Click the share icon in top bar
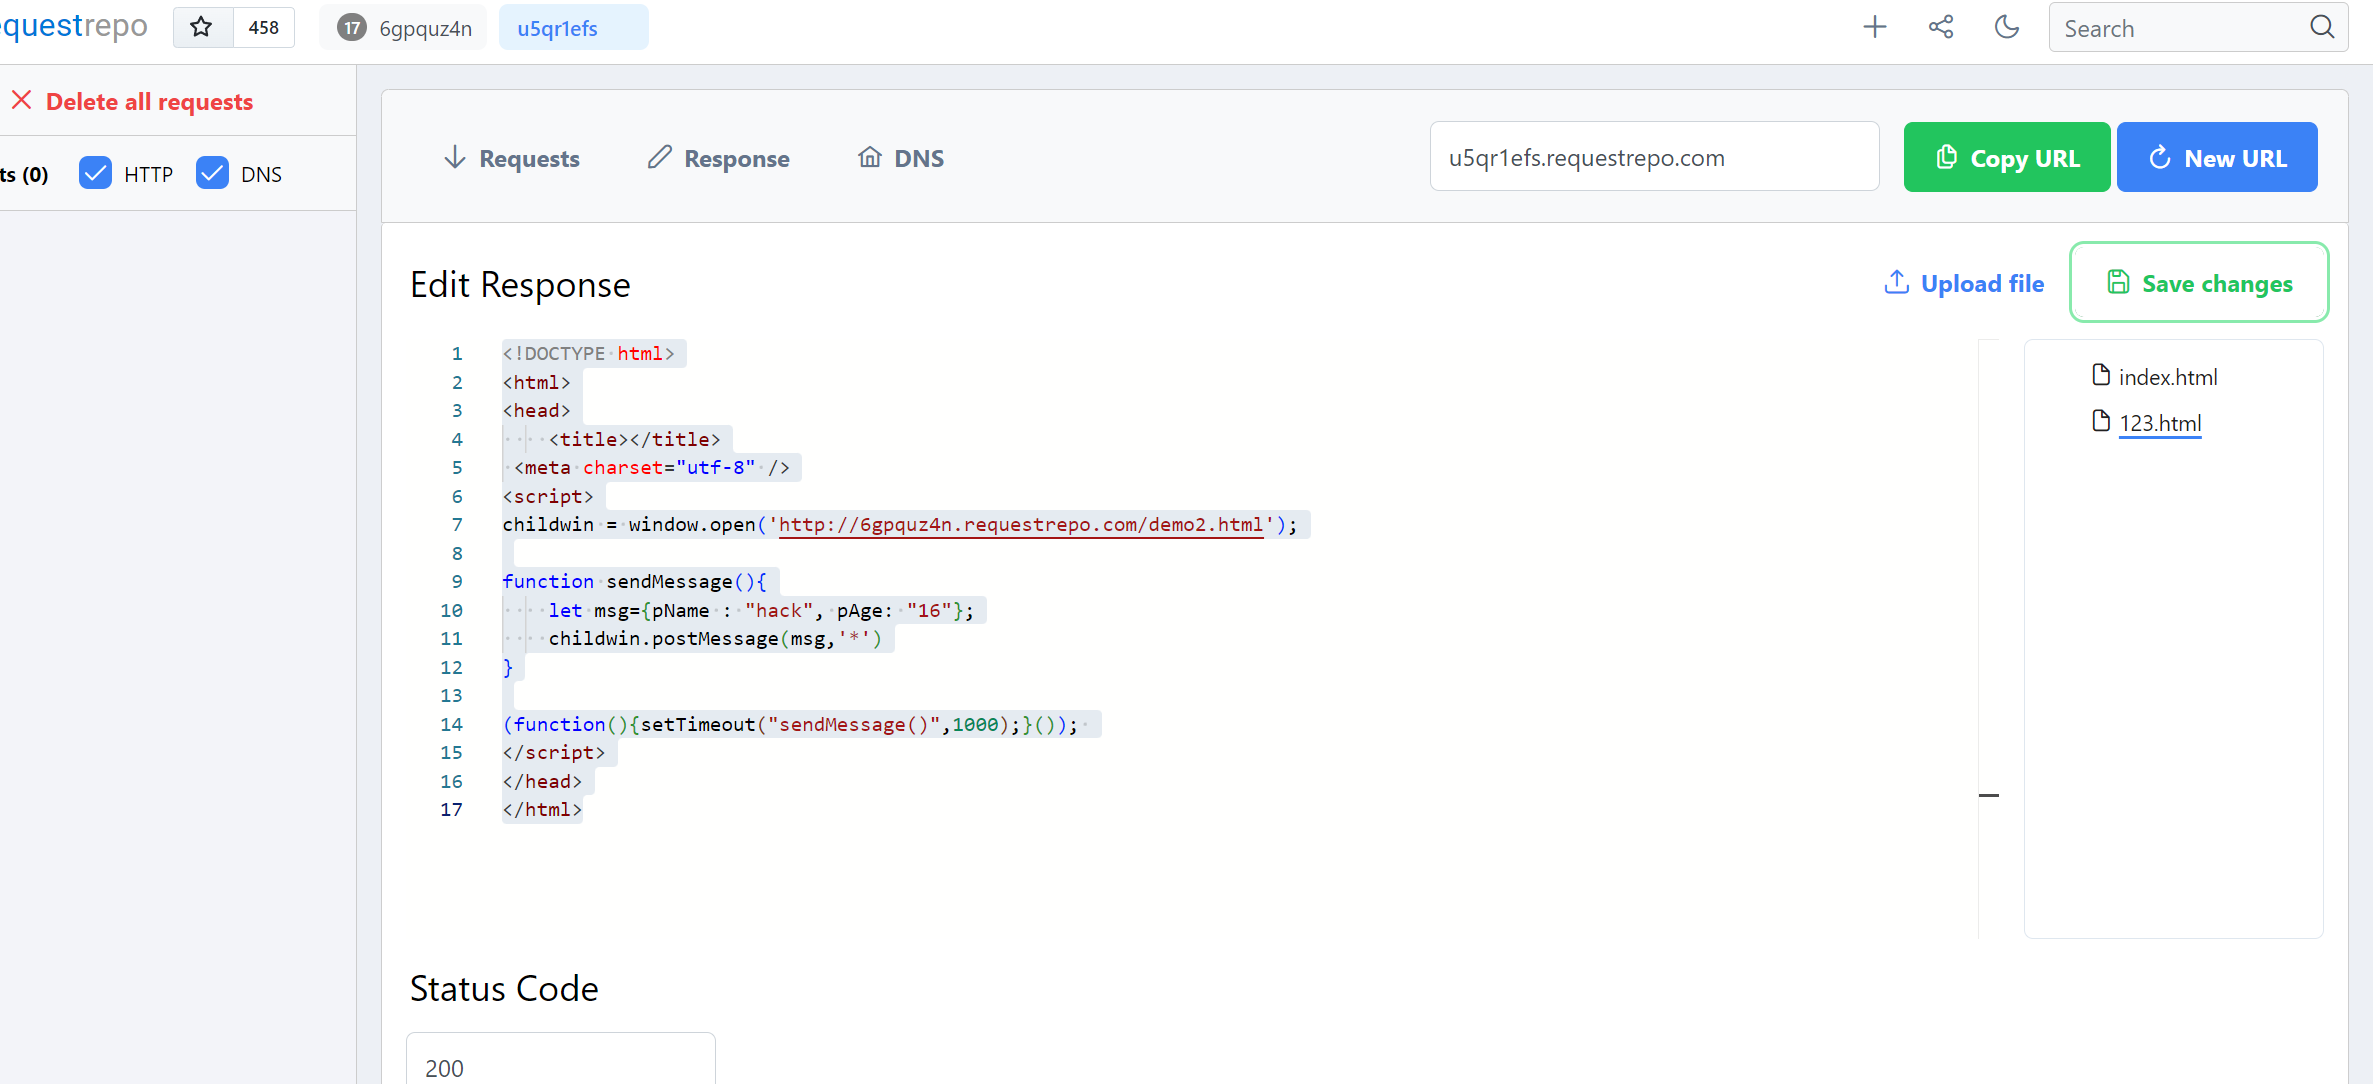Image resolution: width=2378 pixels, height=1084 pixels. click(x=1941, y=27)
